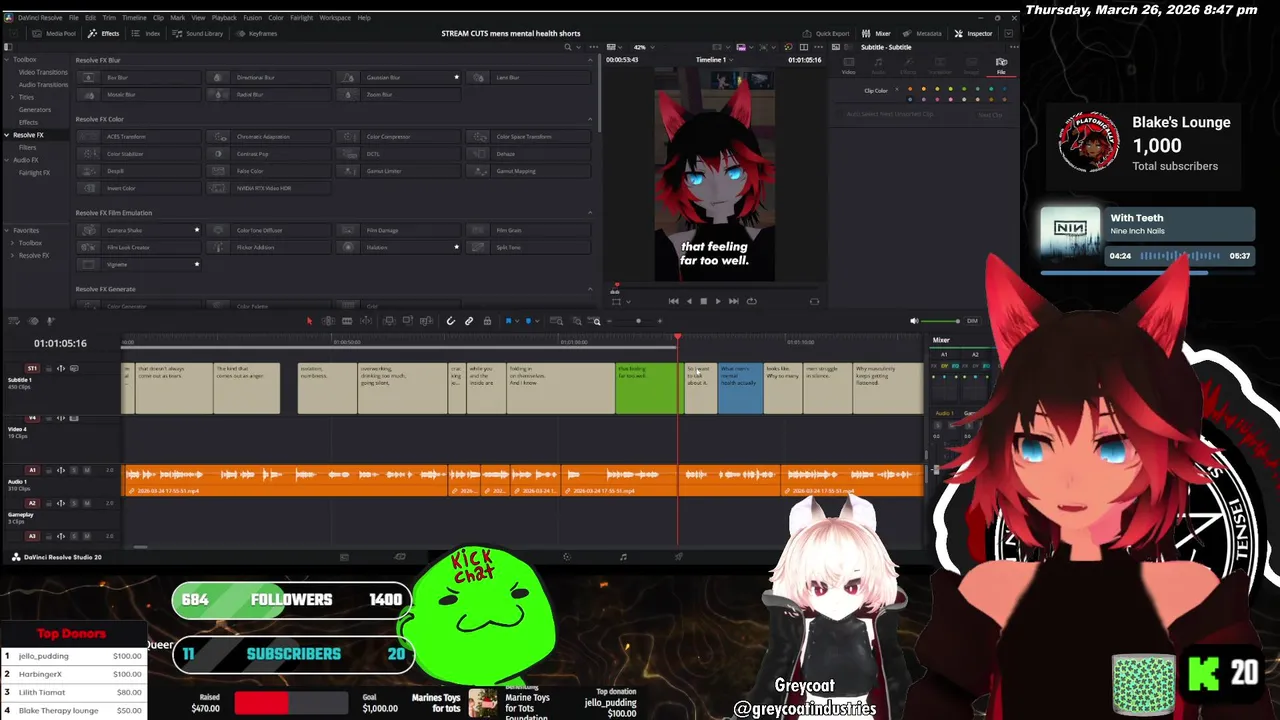Select Generators in the Toolbox tree

(x=33, y=110)
